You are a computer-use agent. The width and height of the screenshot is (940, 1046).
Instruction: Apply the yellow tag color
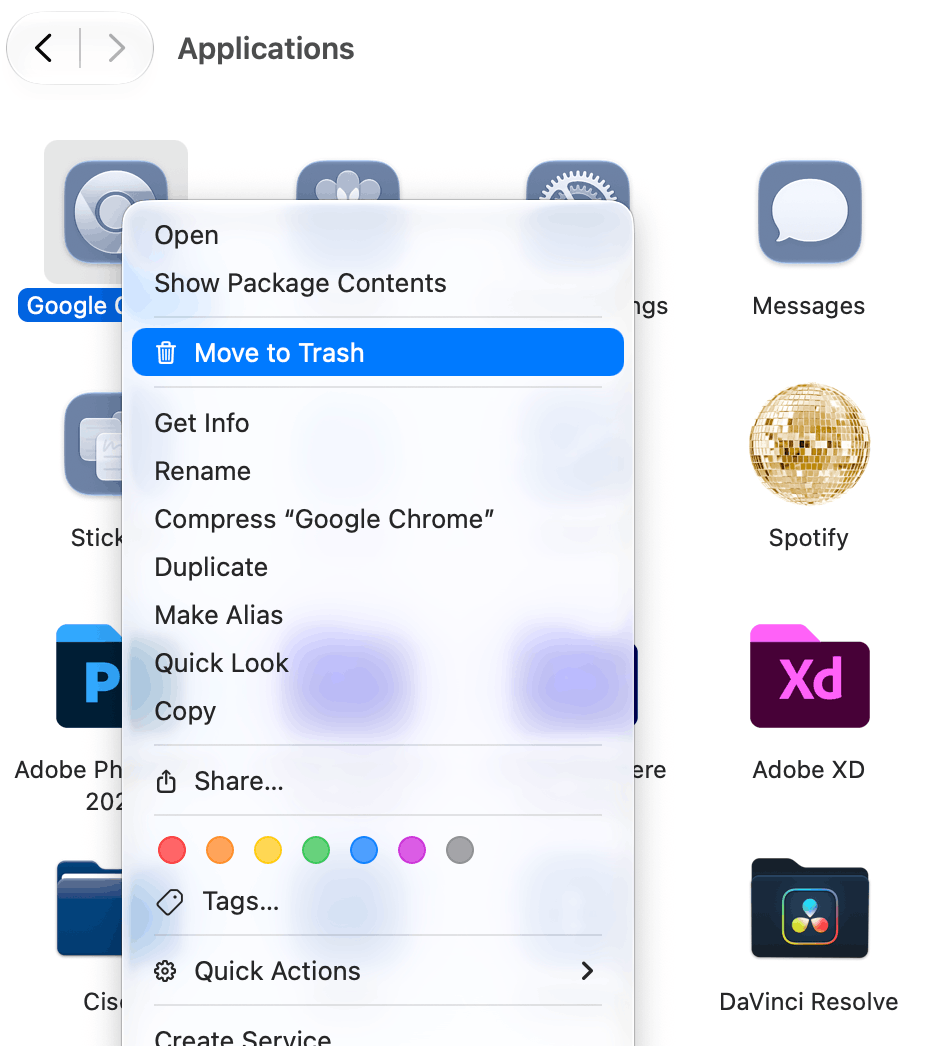[x=268, y=851]
